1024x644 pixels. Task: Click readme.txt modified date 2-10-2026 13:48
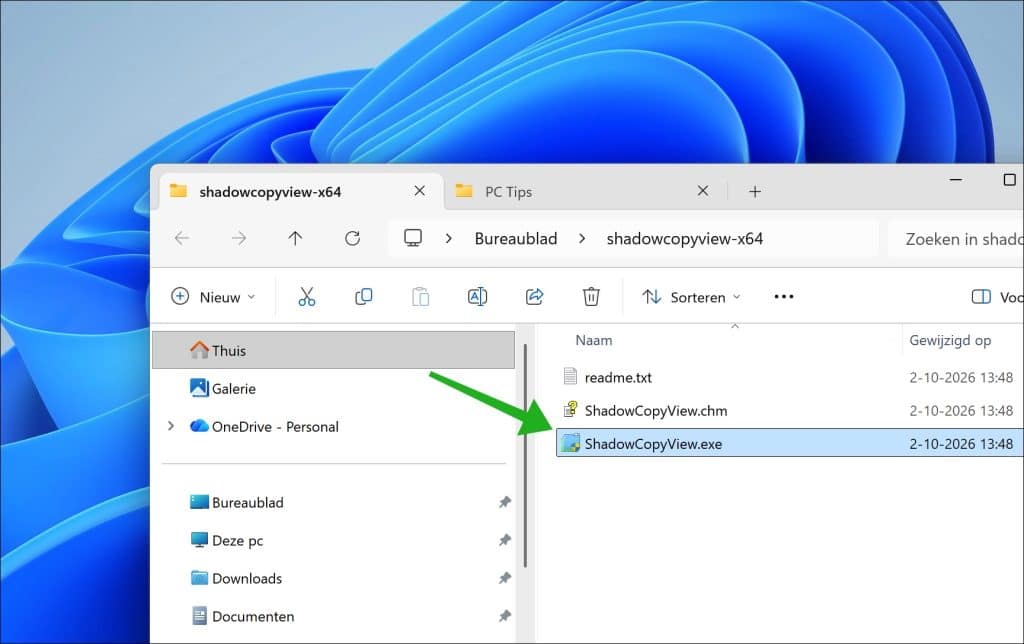coord(961,377)
